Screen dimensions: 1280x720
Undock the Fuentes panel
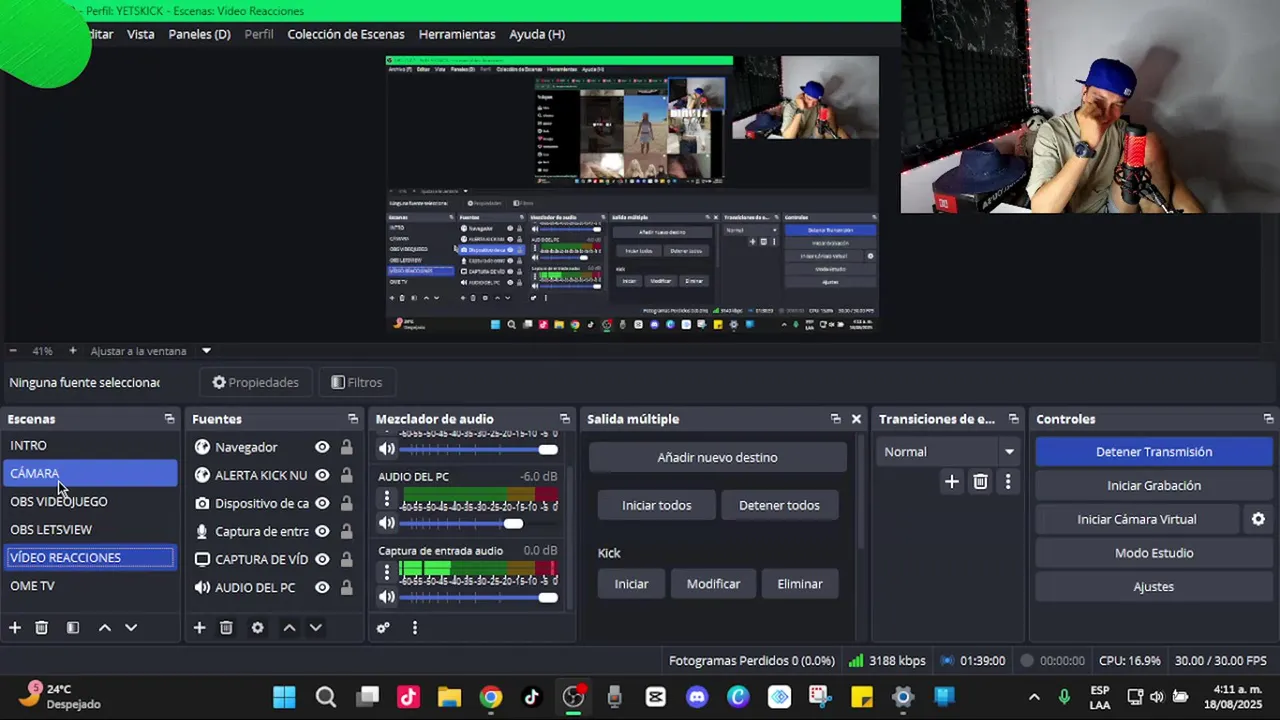pos(353,419)
